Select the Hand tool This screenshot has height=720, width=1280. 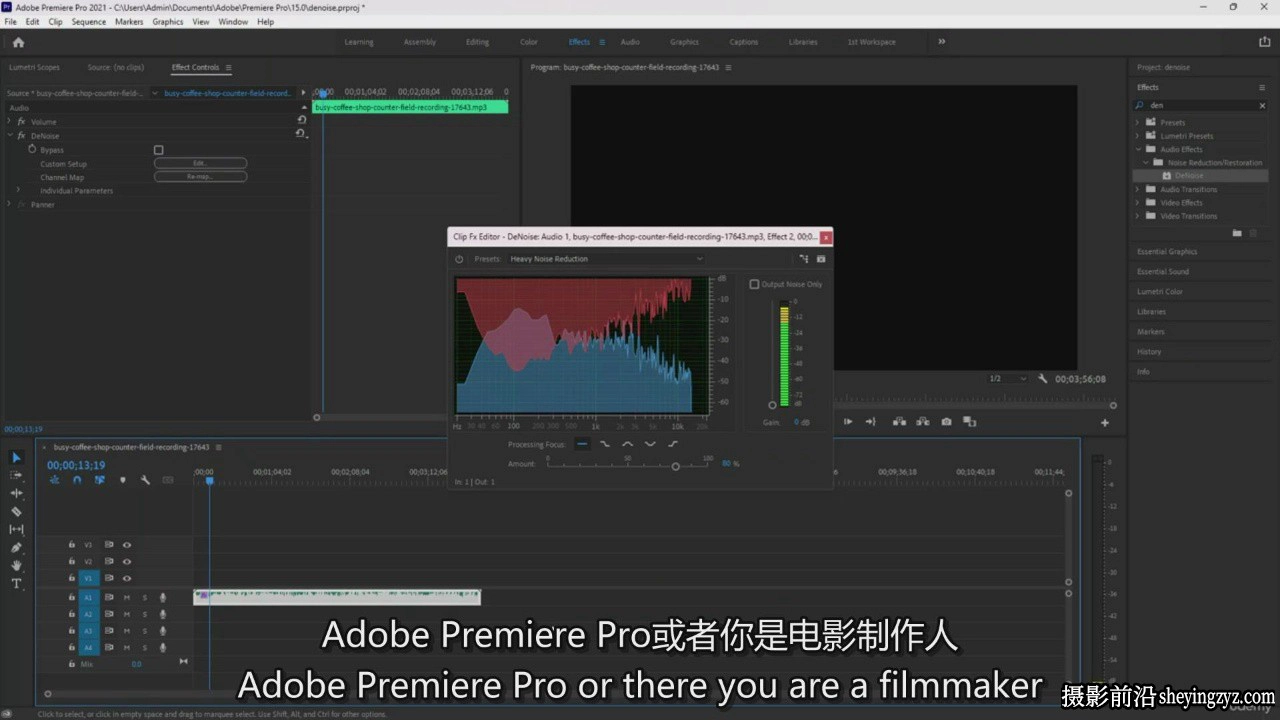(16, 565)
